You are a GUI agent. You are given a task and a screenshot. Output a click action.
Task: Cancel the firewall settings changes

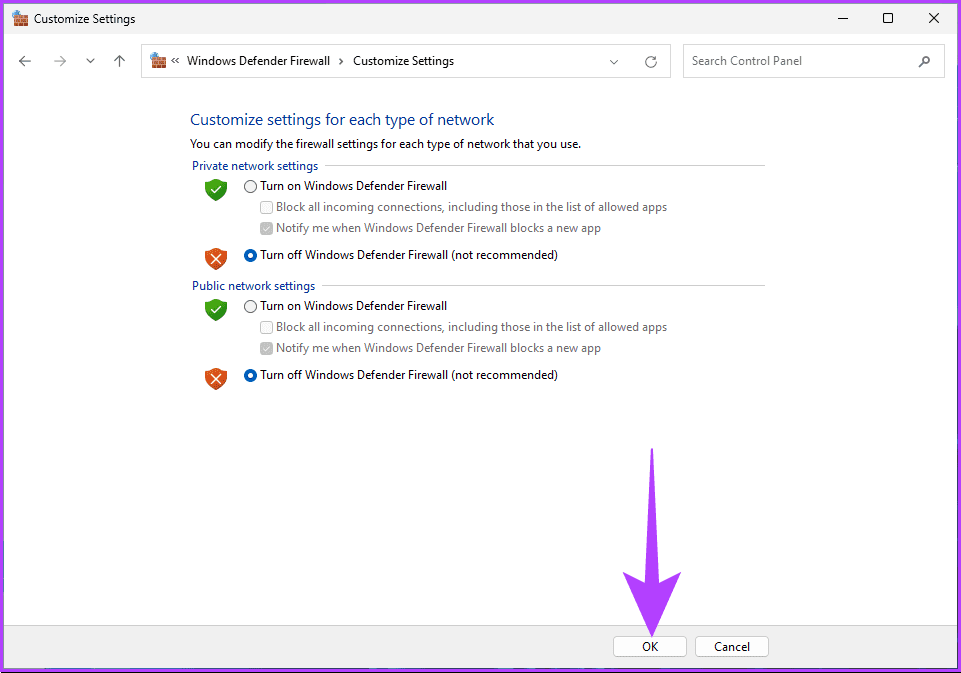pos(731,647)
